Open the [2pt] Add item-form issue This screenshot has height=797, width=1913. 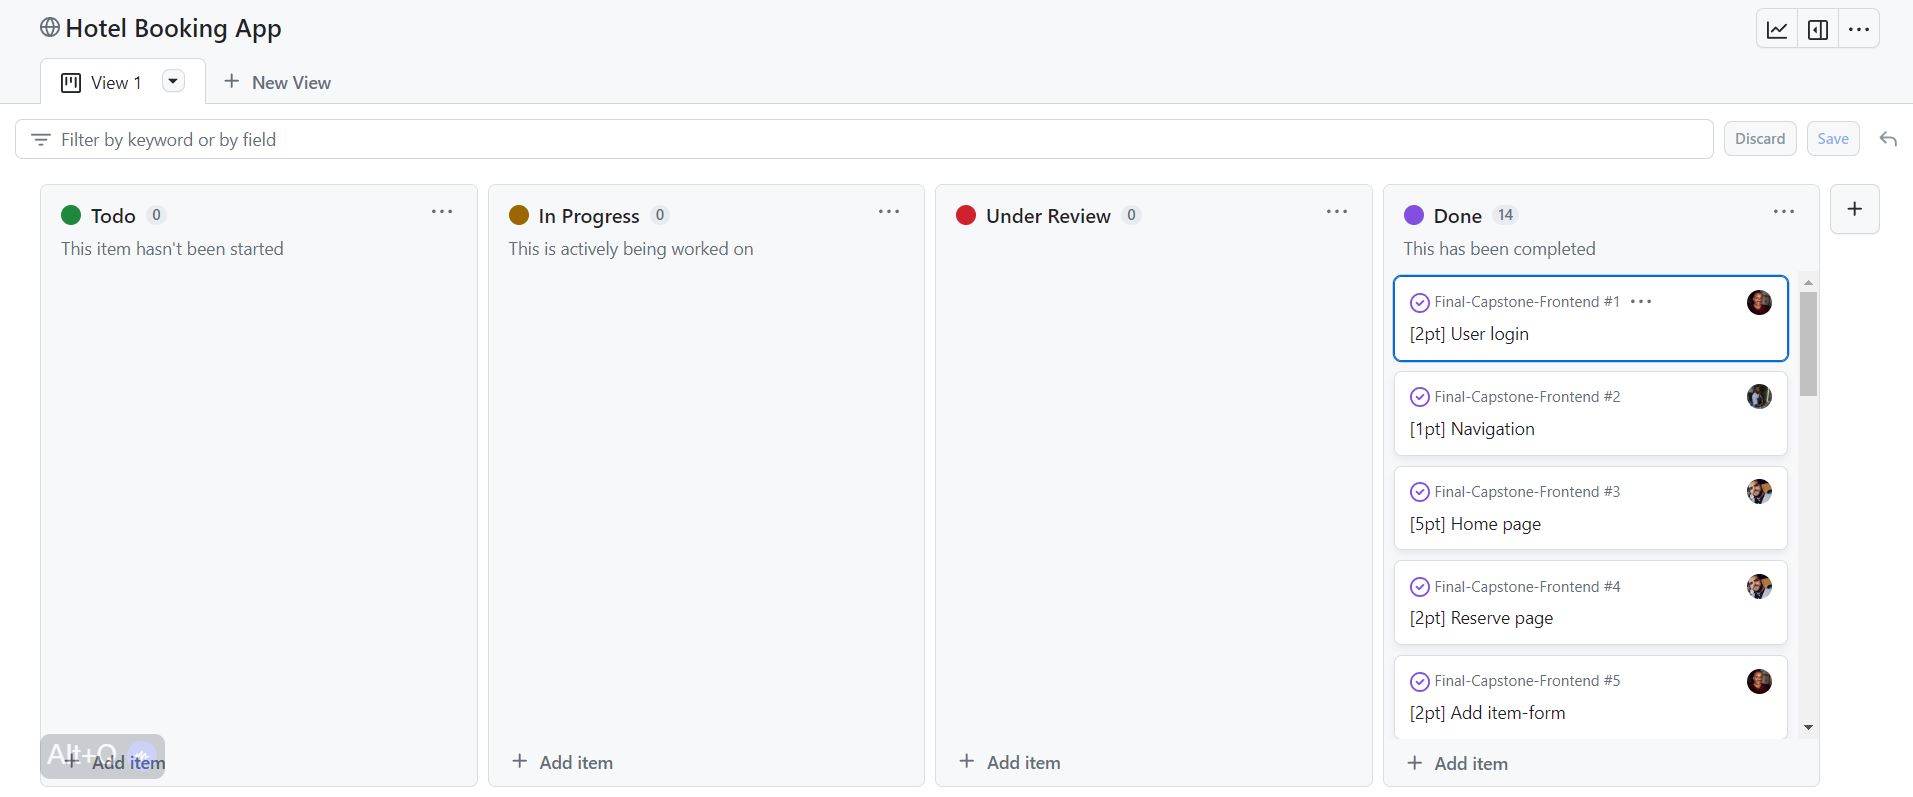pyautogui.click(x=1487, y=713)
